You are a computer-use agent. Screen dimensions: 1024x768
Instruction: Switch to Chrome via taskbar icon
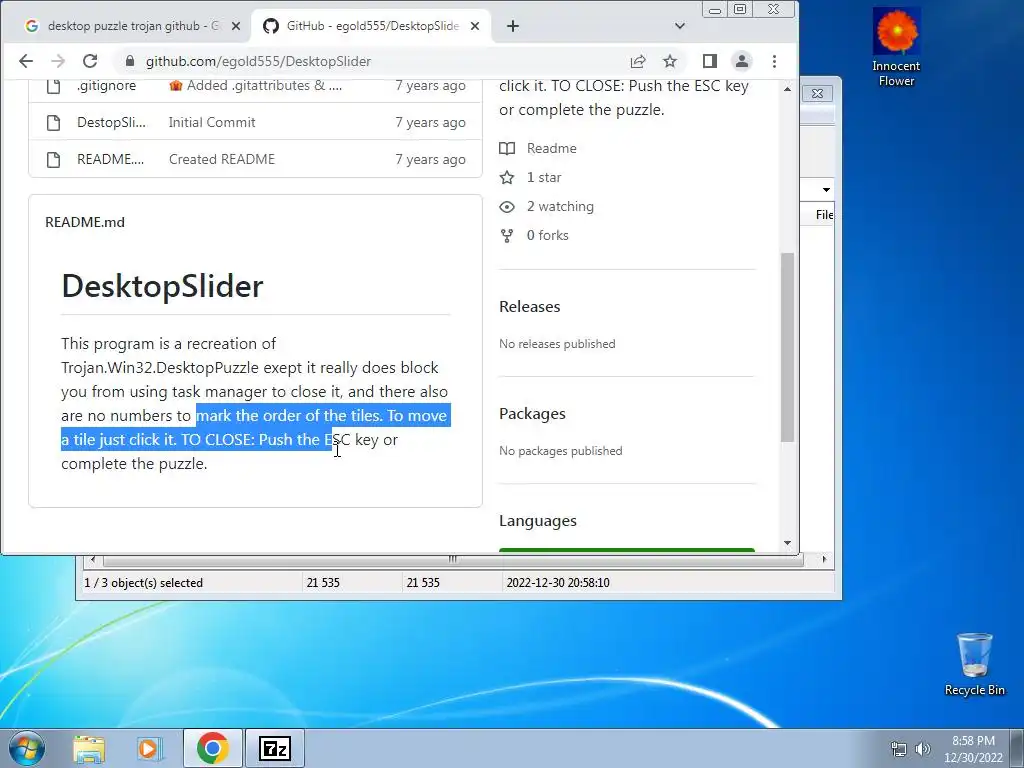(x=212, y=748)
